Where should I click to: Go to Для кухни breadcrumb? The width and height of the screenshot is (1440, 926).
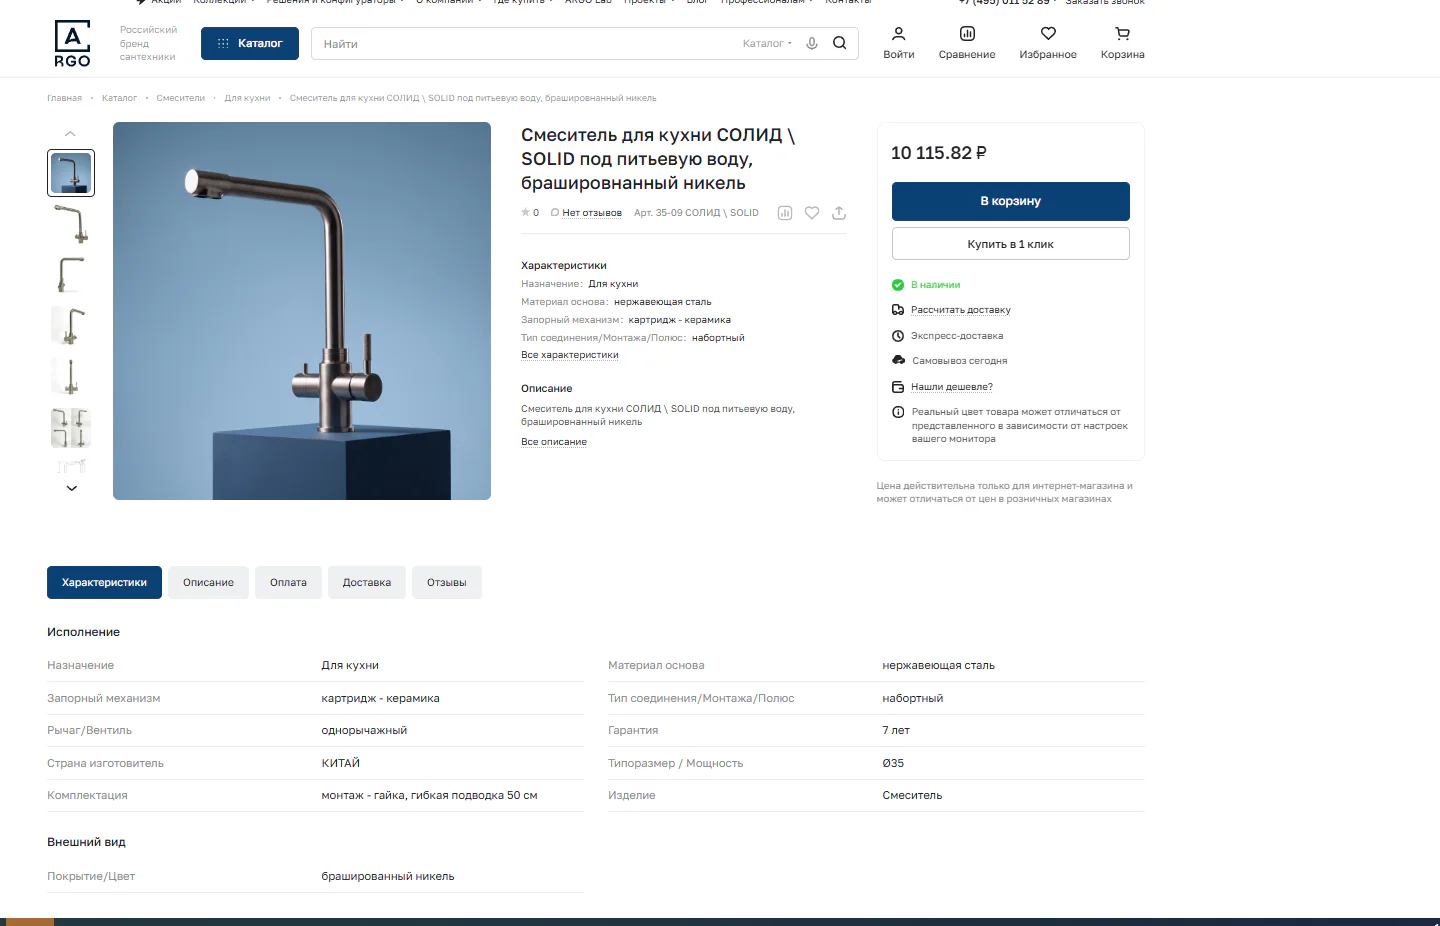247,98
